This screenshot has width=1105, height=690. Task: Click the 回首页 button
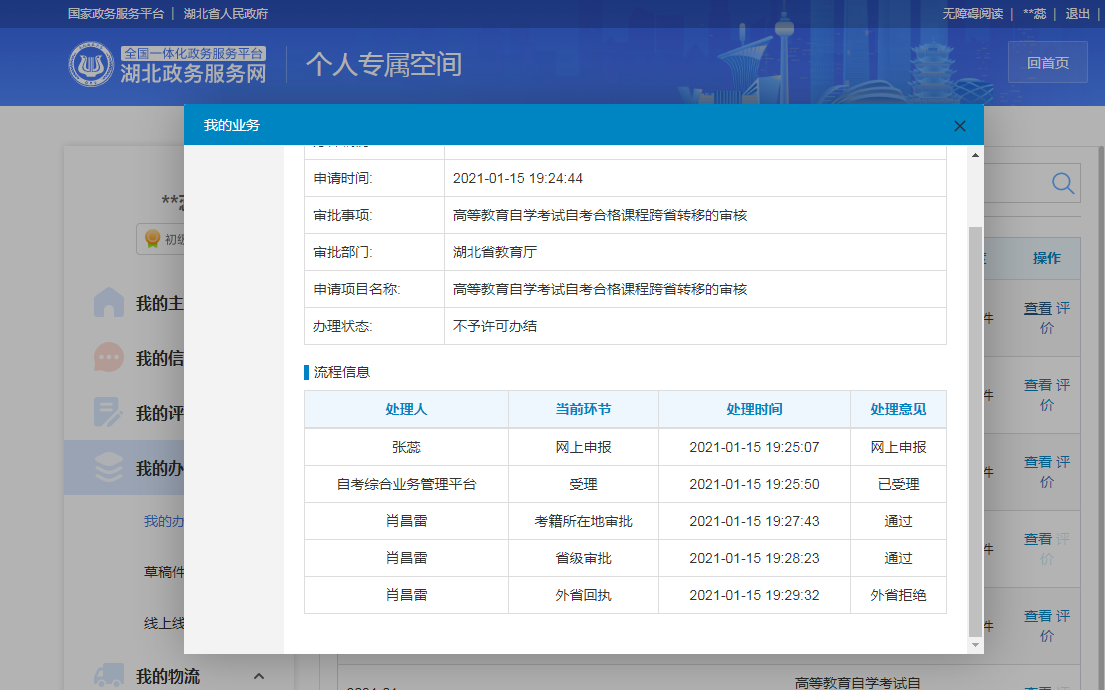1047,61
